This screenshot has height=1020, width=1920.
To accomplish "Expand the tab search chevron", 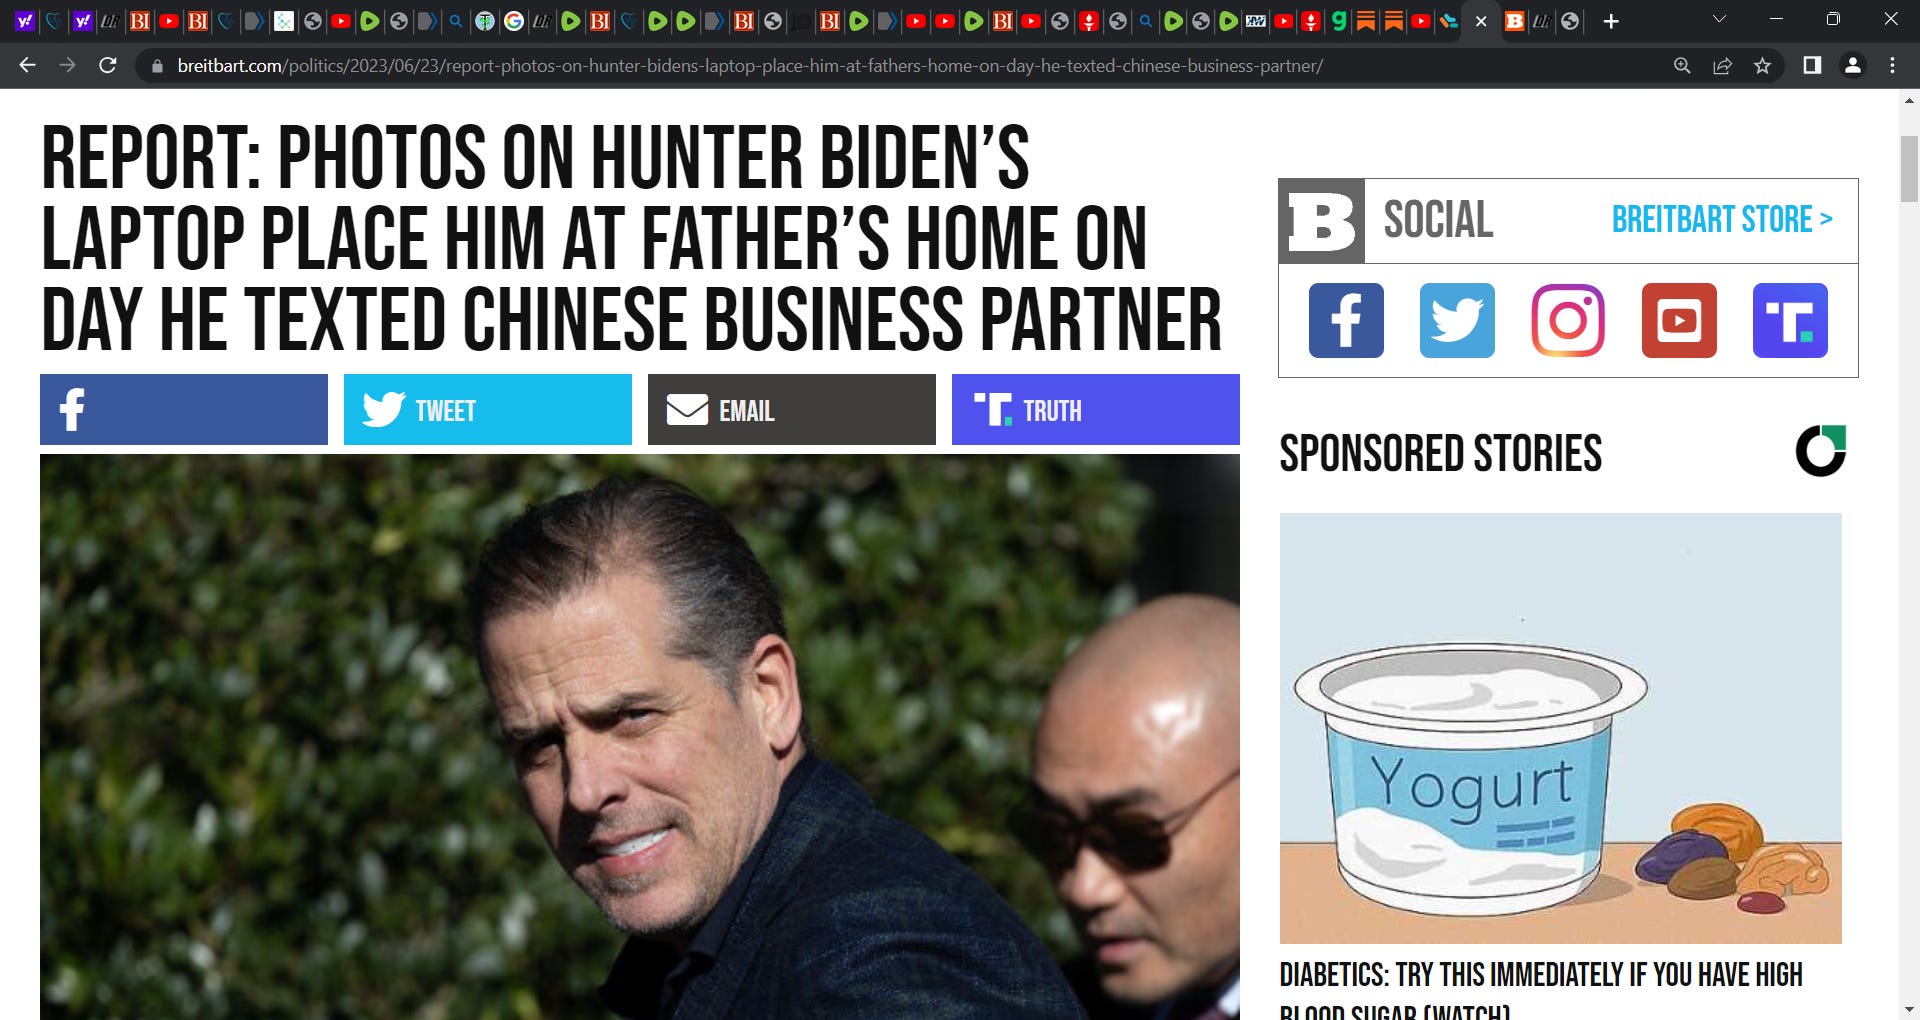I will [x=1719, y=20].
